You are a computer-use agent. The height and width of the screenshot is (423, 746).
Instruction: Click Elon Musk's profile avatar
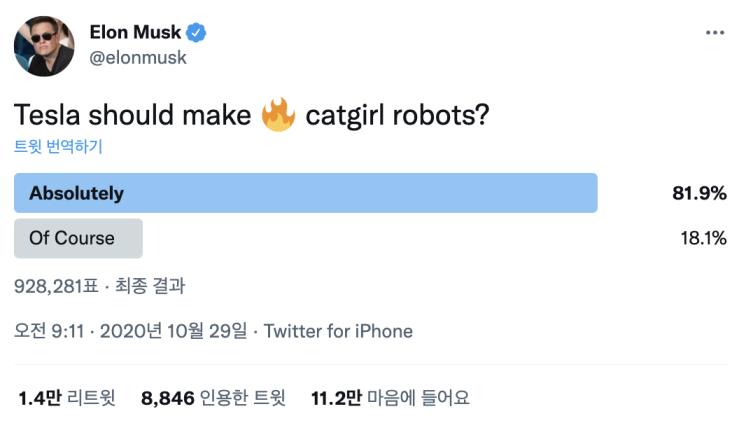click(41, 46)
